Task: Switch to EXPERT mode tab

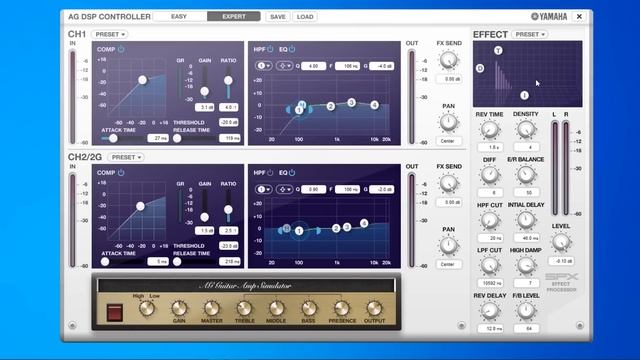Action: [x=234, y=17]
